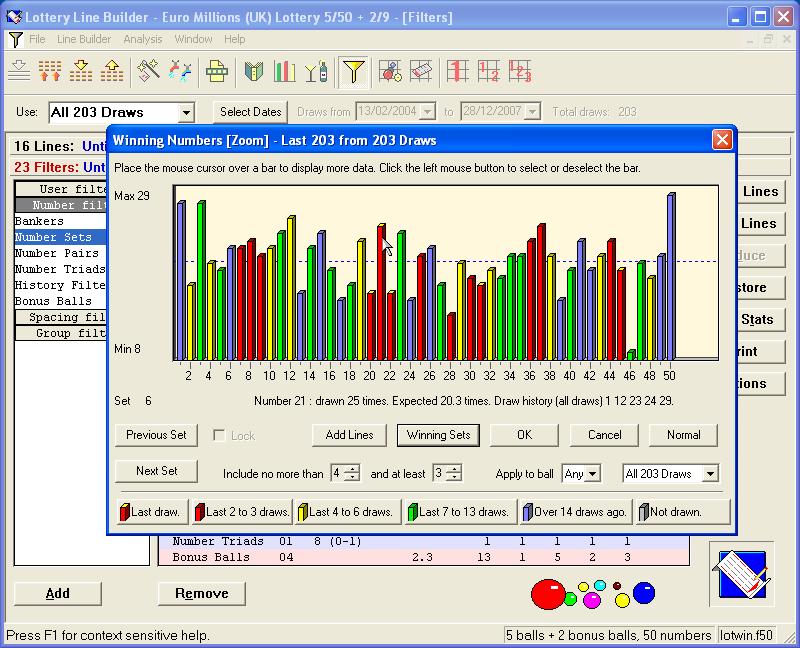The height and width of the screenshot is (648, 800).
Task: Open the colored bar chart toolbar icon
Action: click(285, 71)
